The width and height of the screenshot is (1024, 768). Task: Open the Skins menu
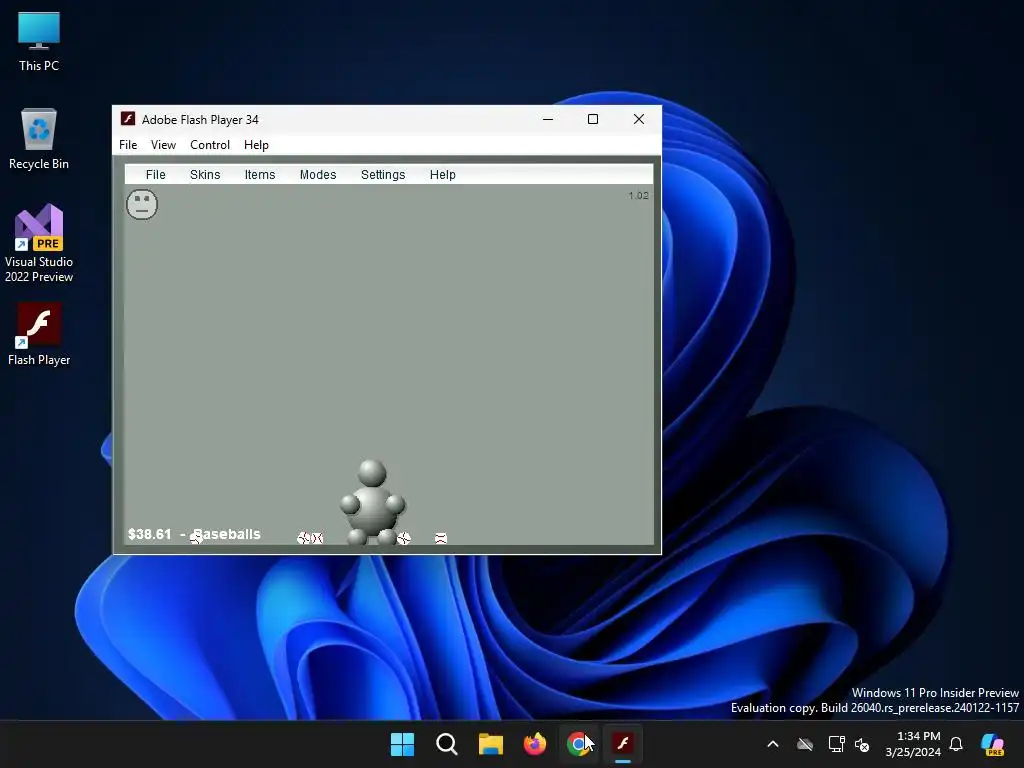pyautogui.click(x=205, y=174)
